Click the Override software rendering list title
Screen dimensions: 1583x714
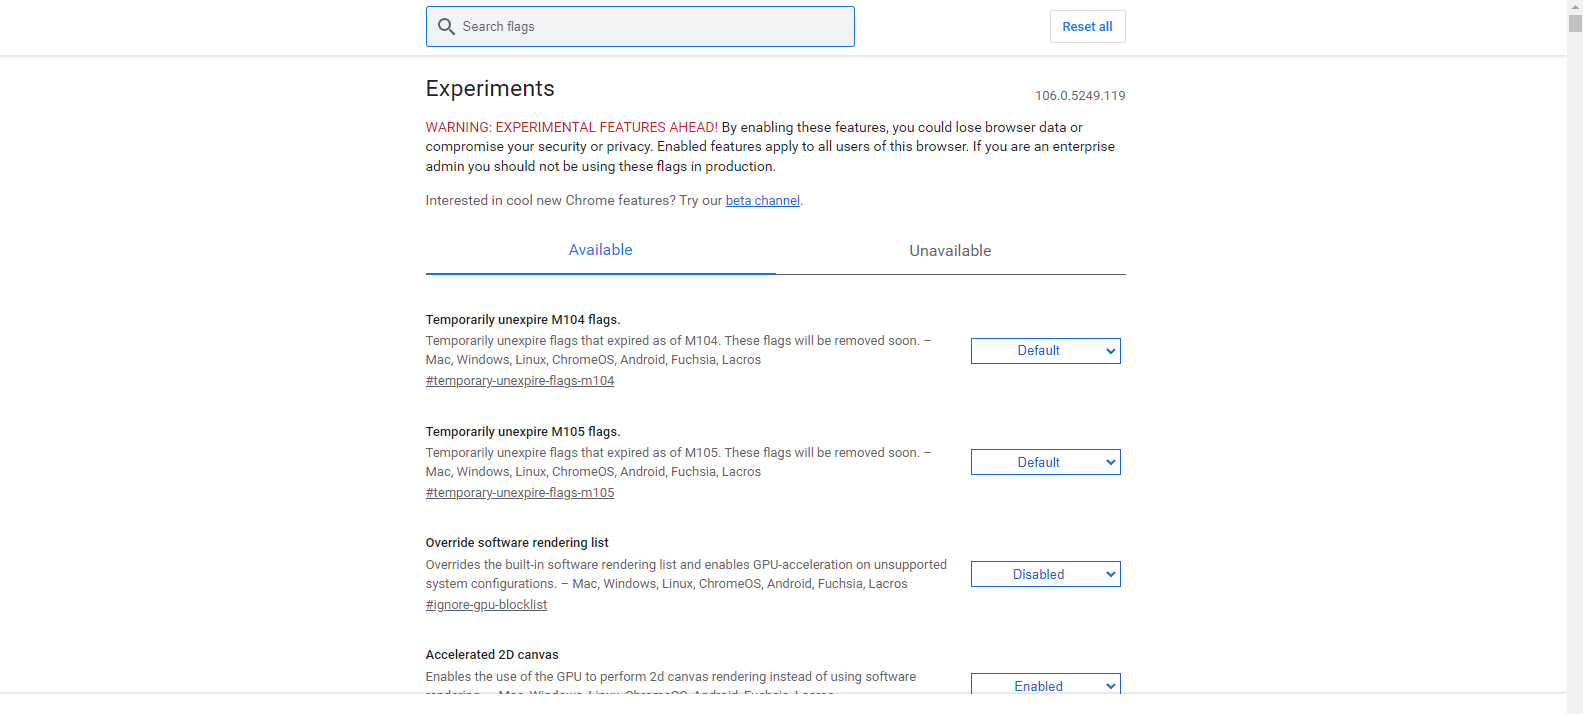pos(517,543)
